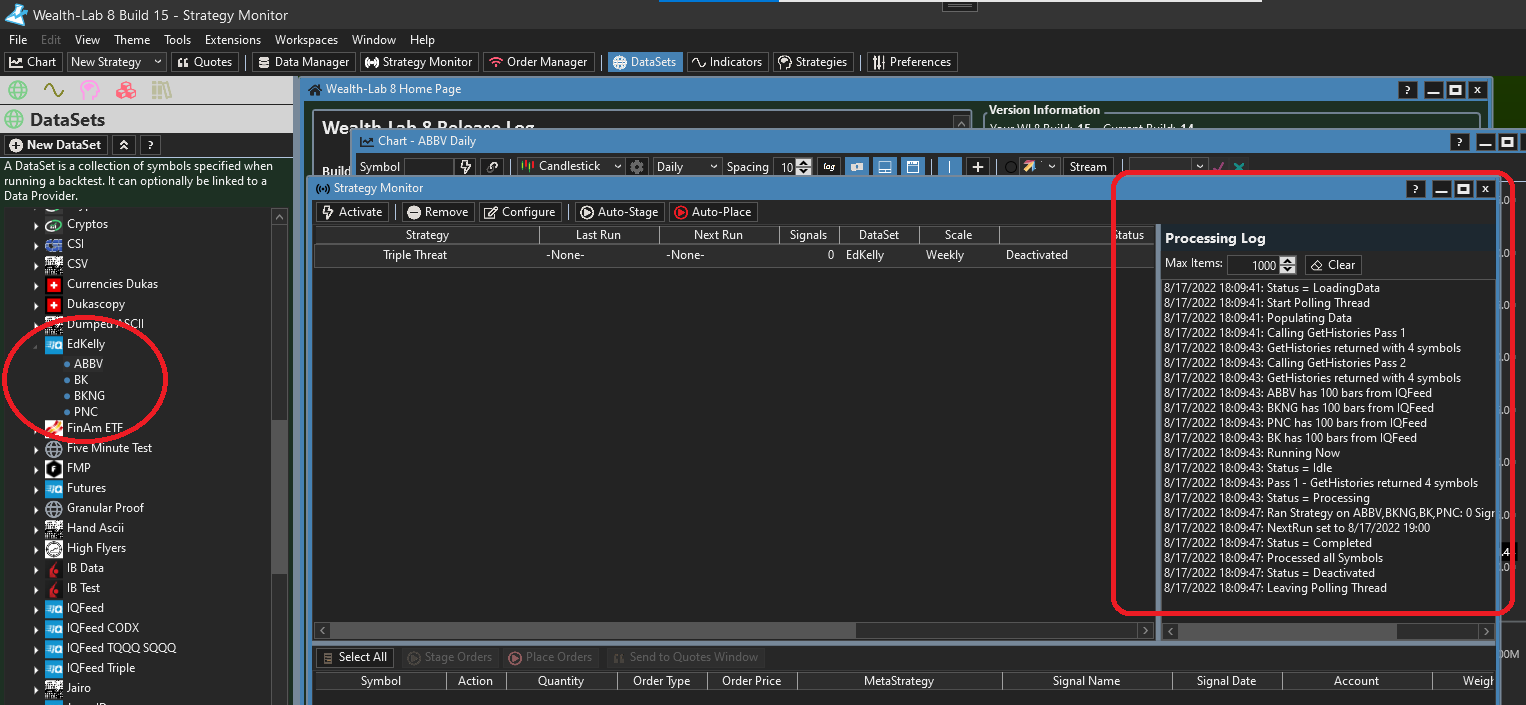Click the Max Items value field
Viewport: 1526px width, 705px height.
coord(1253,265)
